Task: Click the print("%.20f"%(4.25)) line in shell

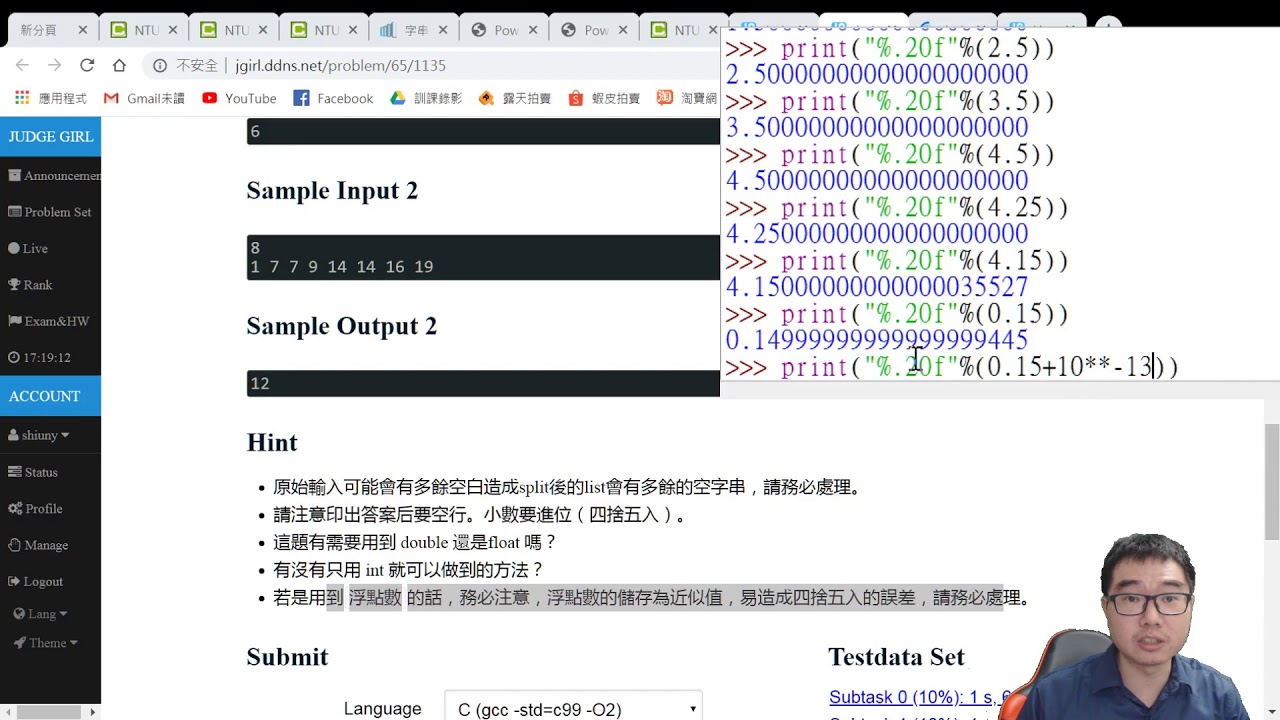Action: 896,207
